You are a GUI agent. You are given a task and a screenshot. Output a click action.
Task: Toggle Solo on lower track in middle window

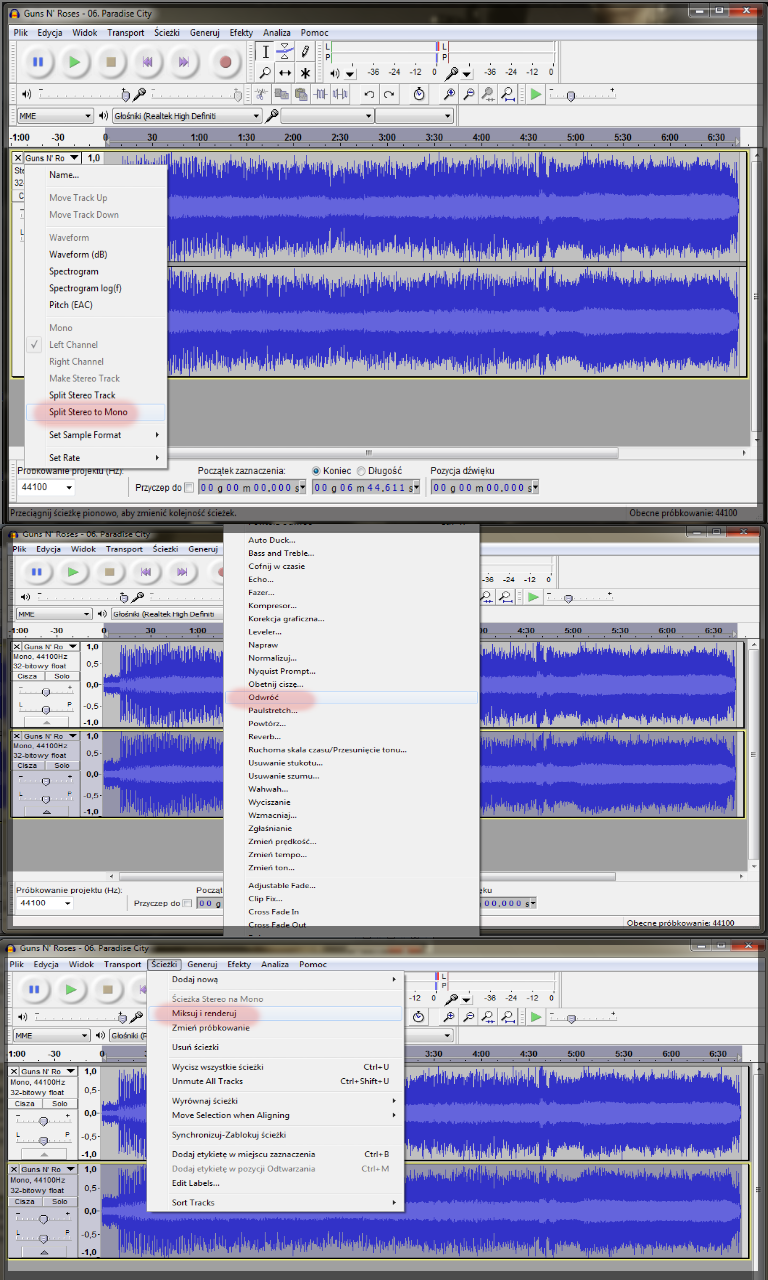62,765
